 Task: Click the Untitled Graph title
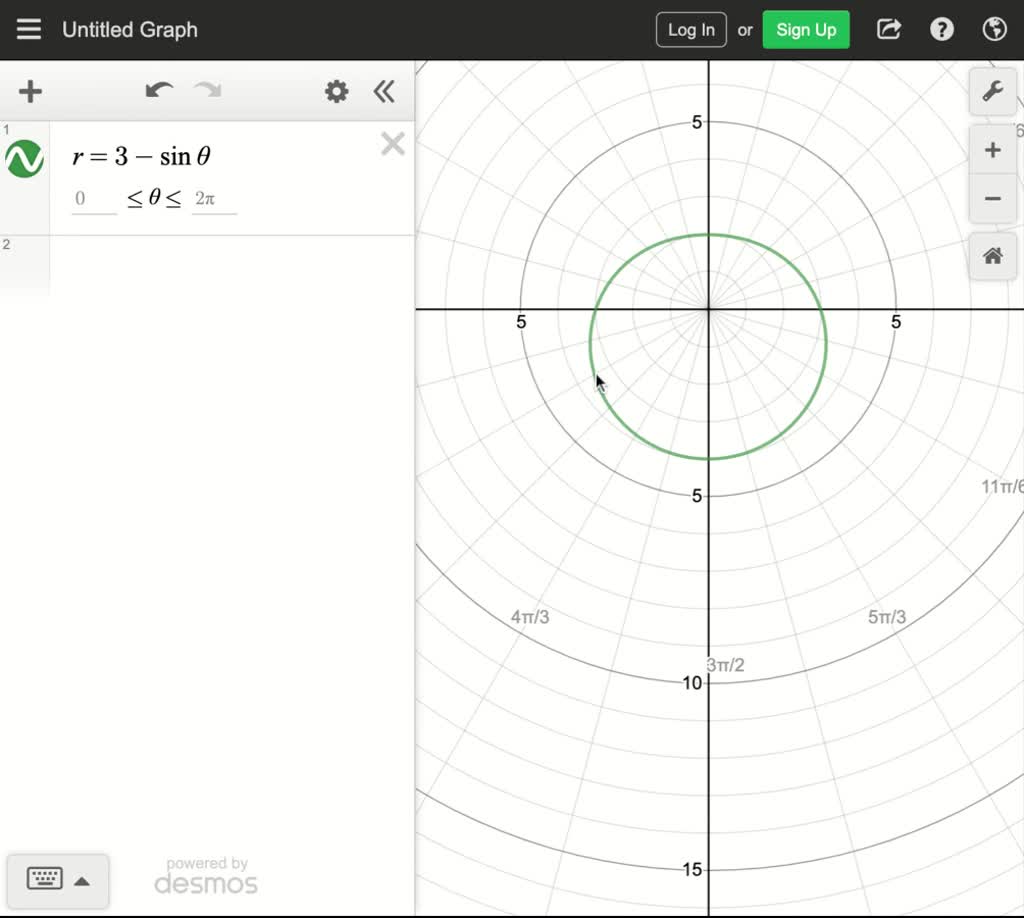click(129, 30)
